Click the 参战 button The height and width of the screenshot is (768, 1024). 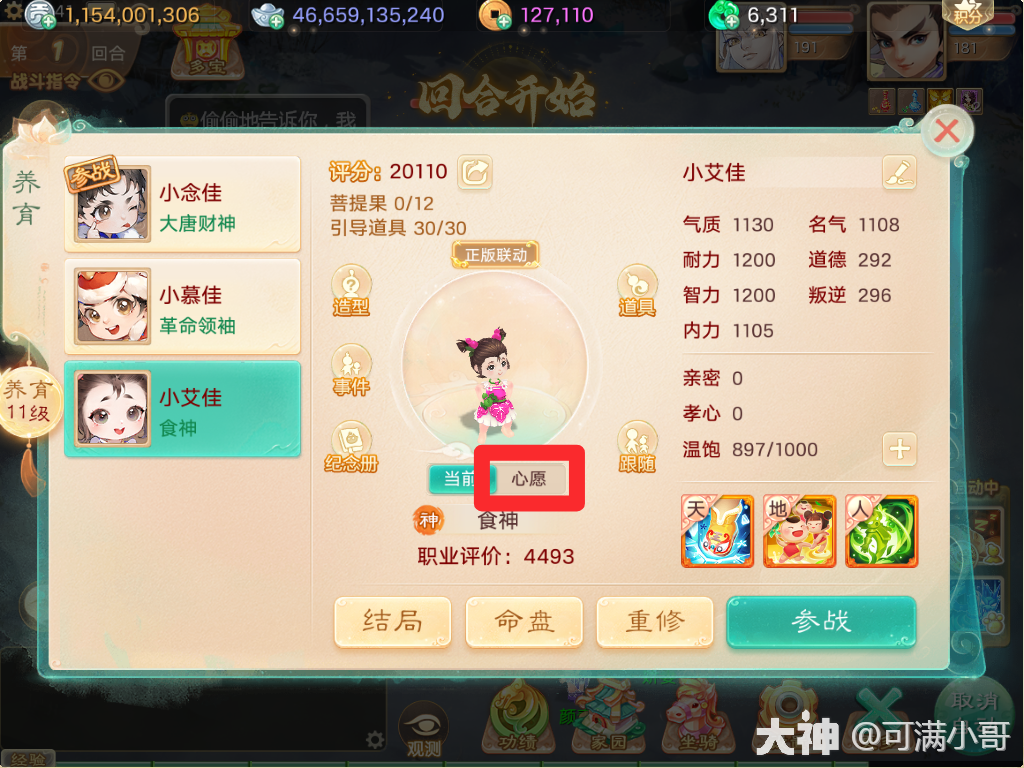click(x=822, y=621)
